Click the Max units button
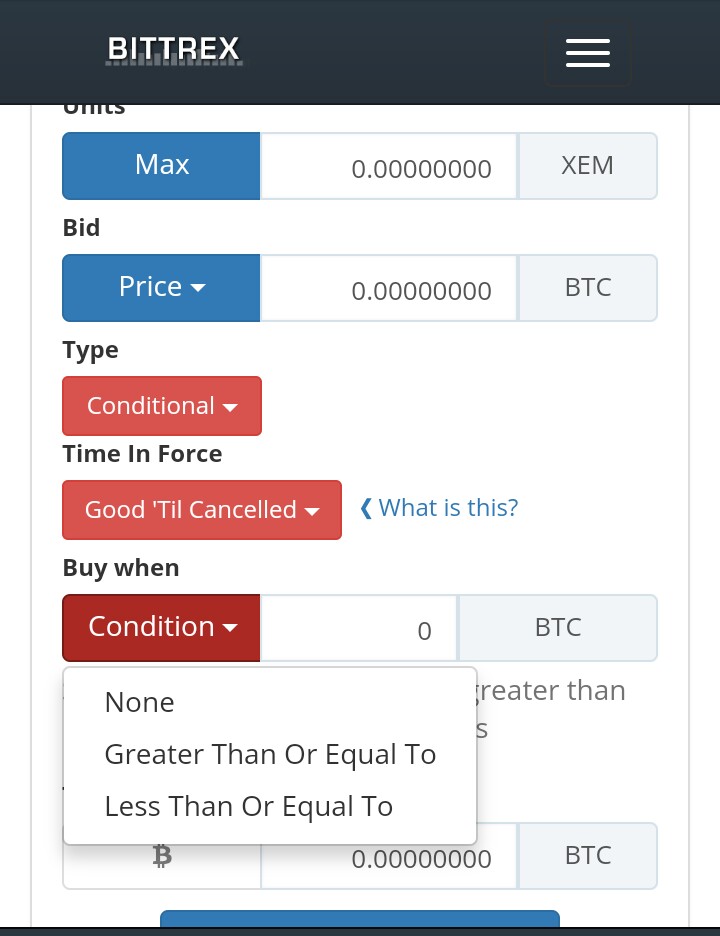720x936 pixels. pyautogui.click(x=161, y=166)
